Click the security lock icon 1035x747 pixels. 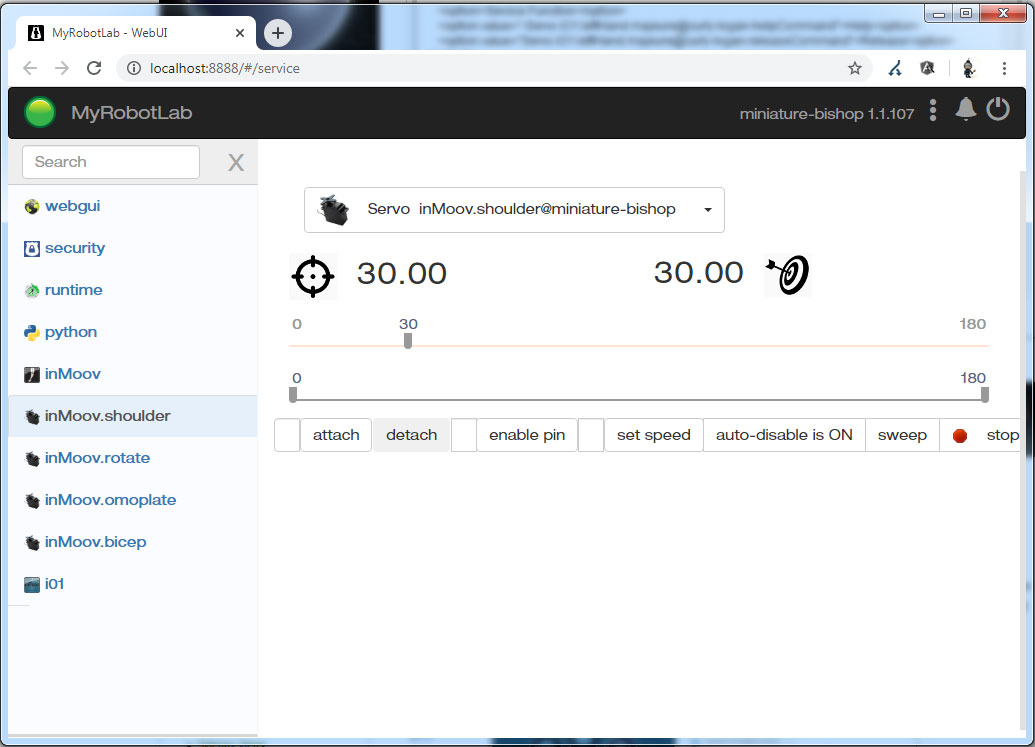(x=32, y=249)
